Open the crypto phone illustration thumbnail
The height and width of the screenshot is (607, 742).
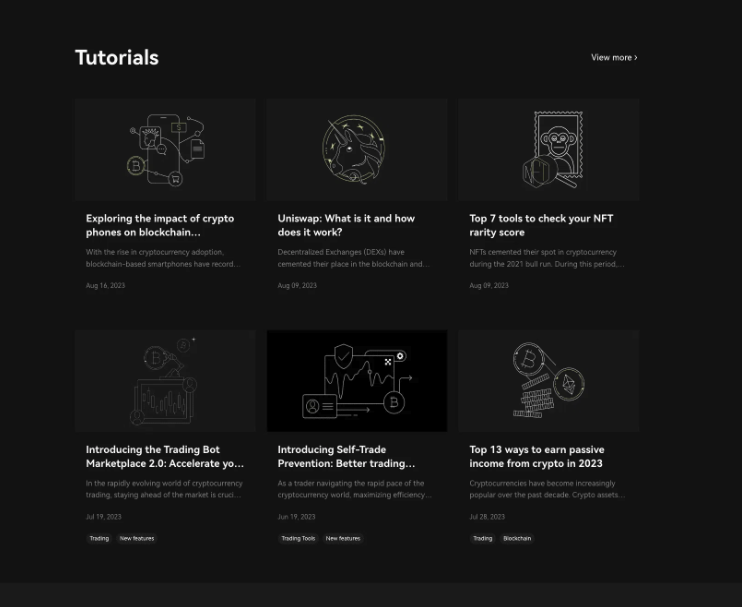click(x=165, y=150)
